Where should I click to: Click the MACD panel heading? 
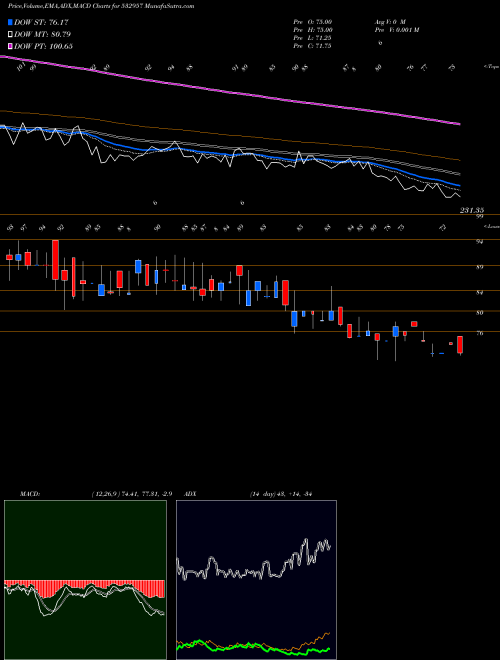[29, 494]
